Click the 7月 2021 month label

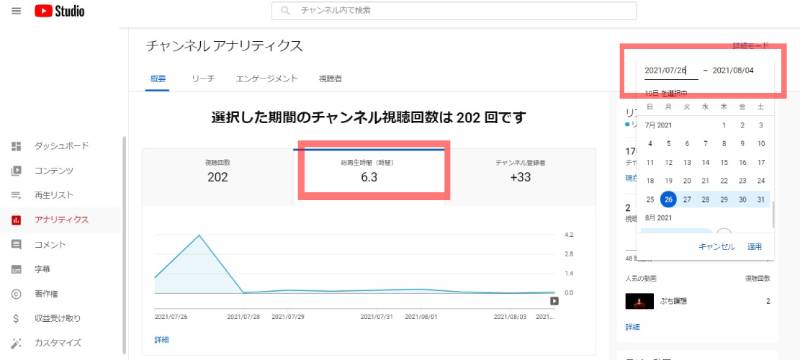click(659, 125)
